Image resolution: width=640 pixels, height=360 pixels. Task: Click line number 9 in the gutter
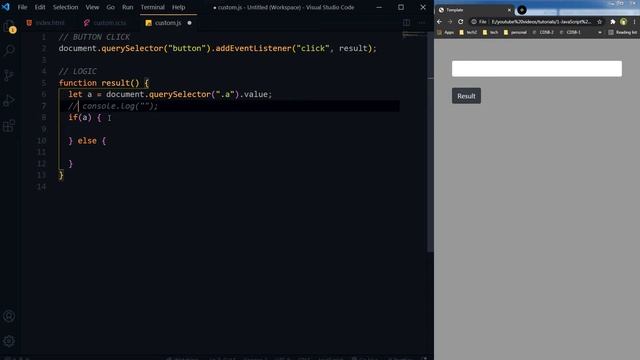click(x=44, y=129)
